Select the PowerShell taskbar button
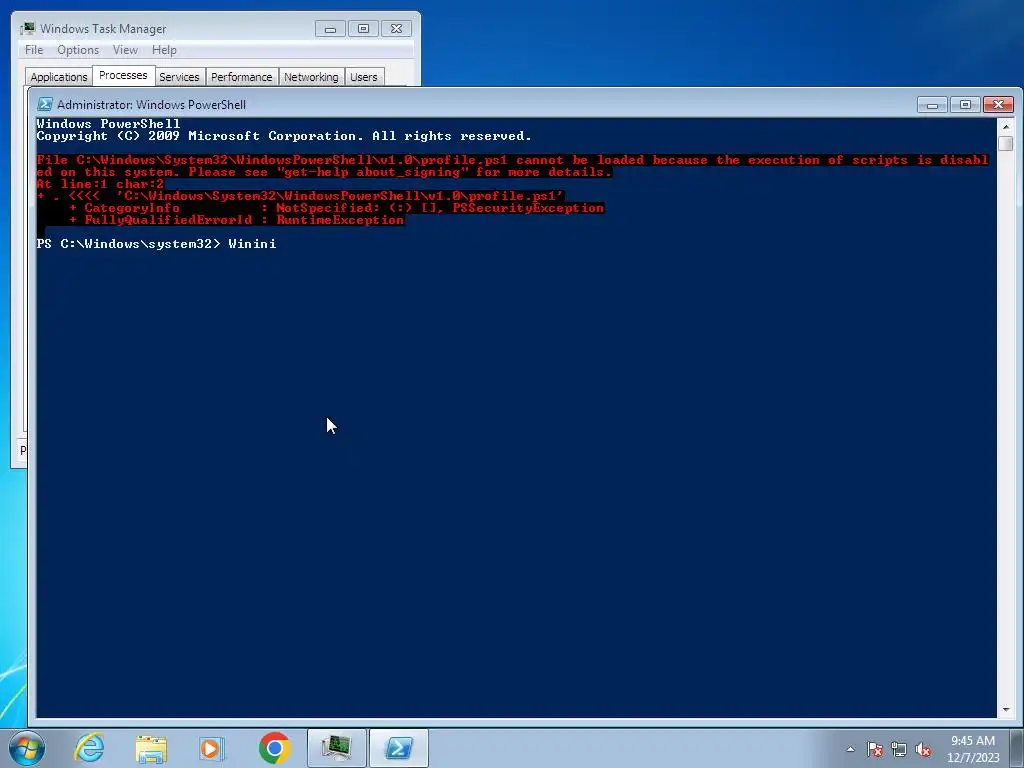This screenshot has height=768, width=1024. point(399,748)
